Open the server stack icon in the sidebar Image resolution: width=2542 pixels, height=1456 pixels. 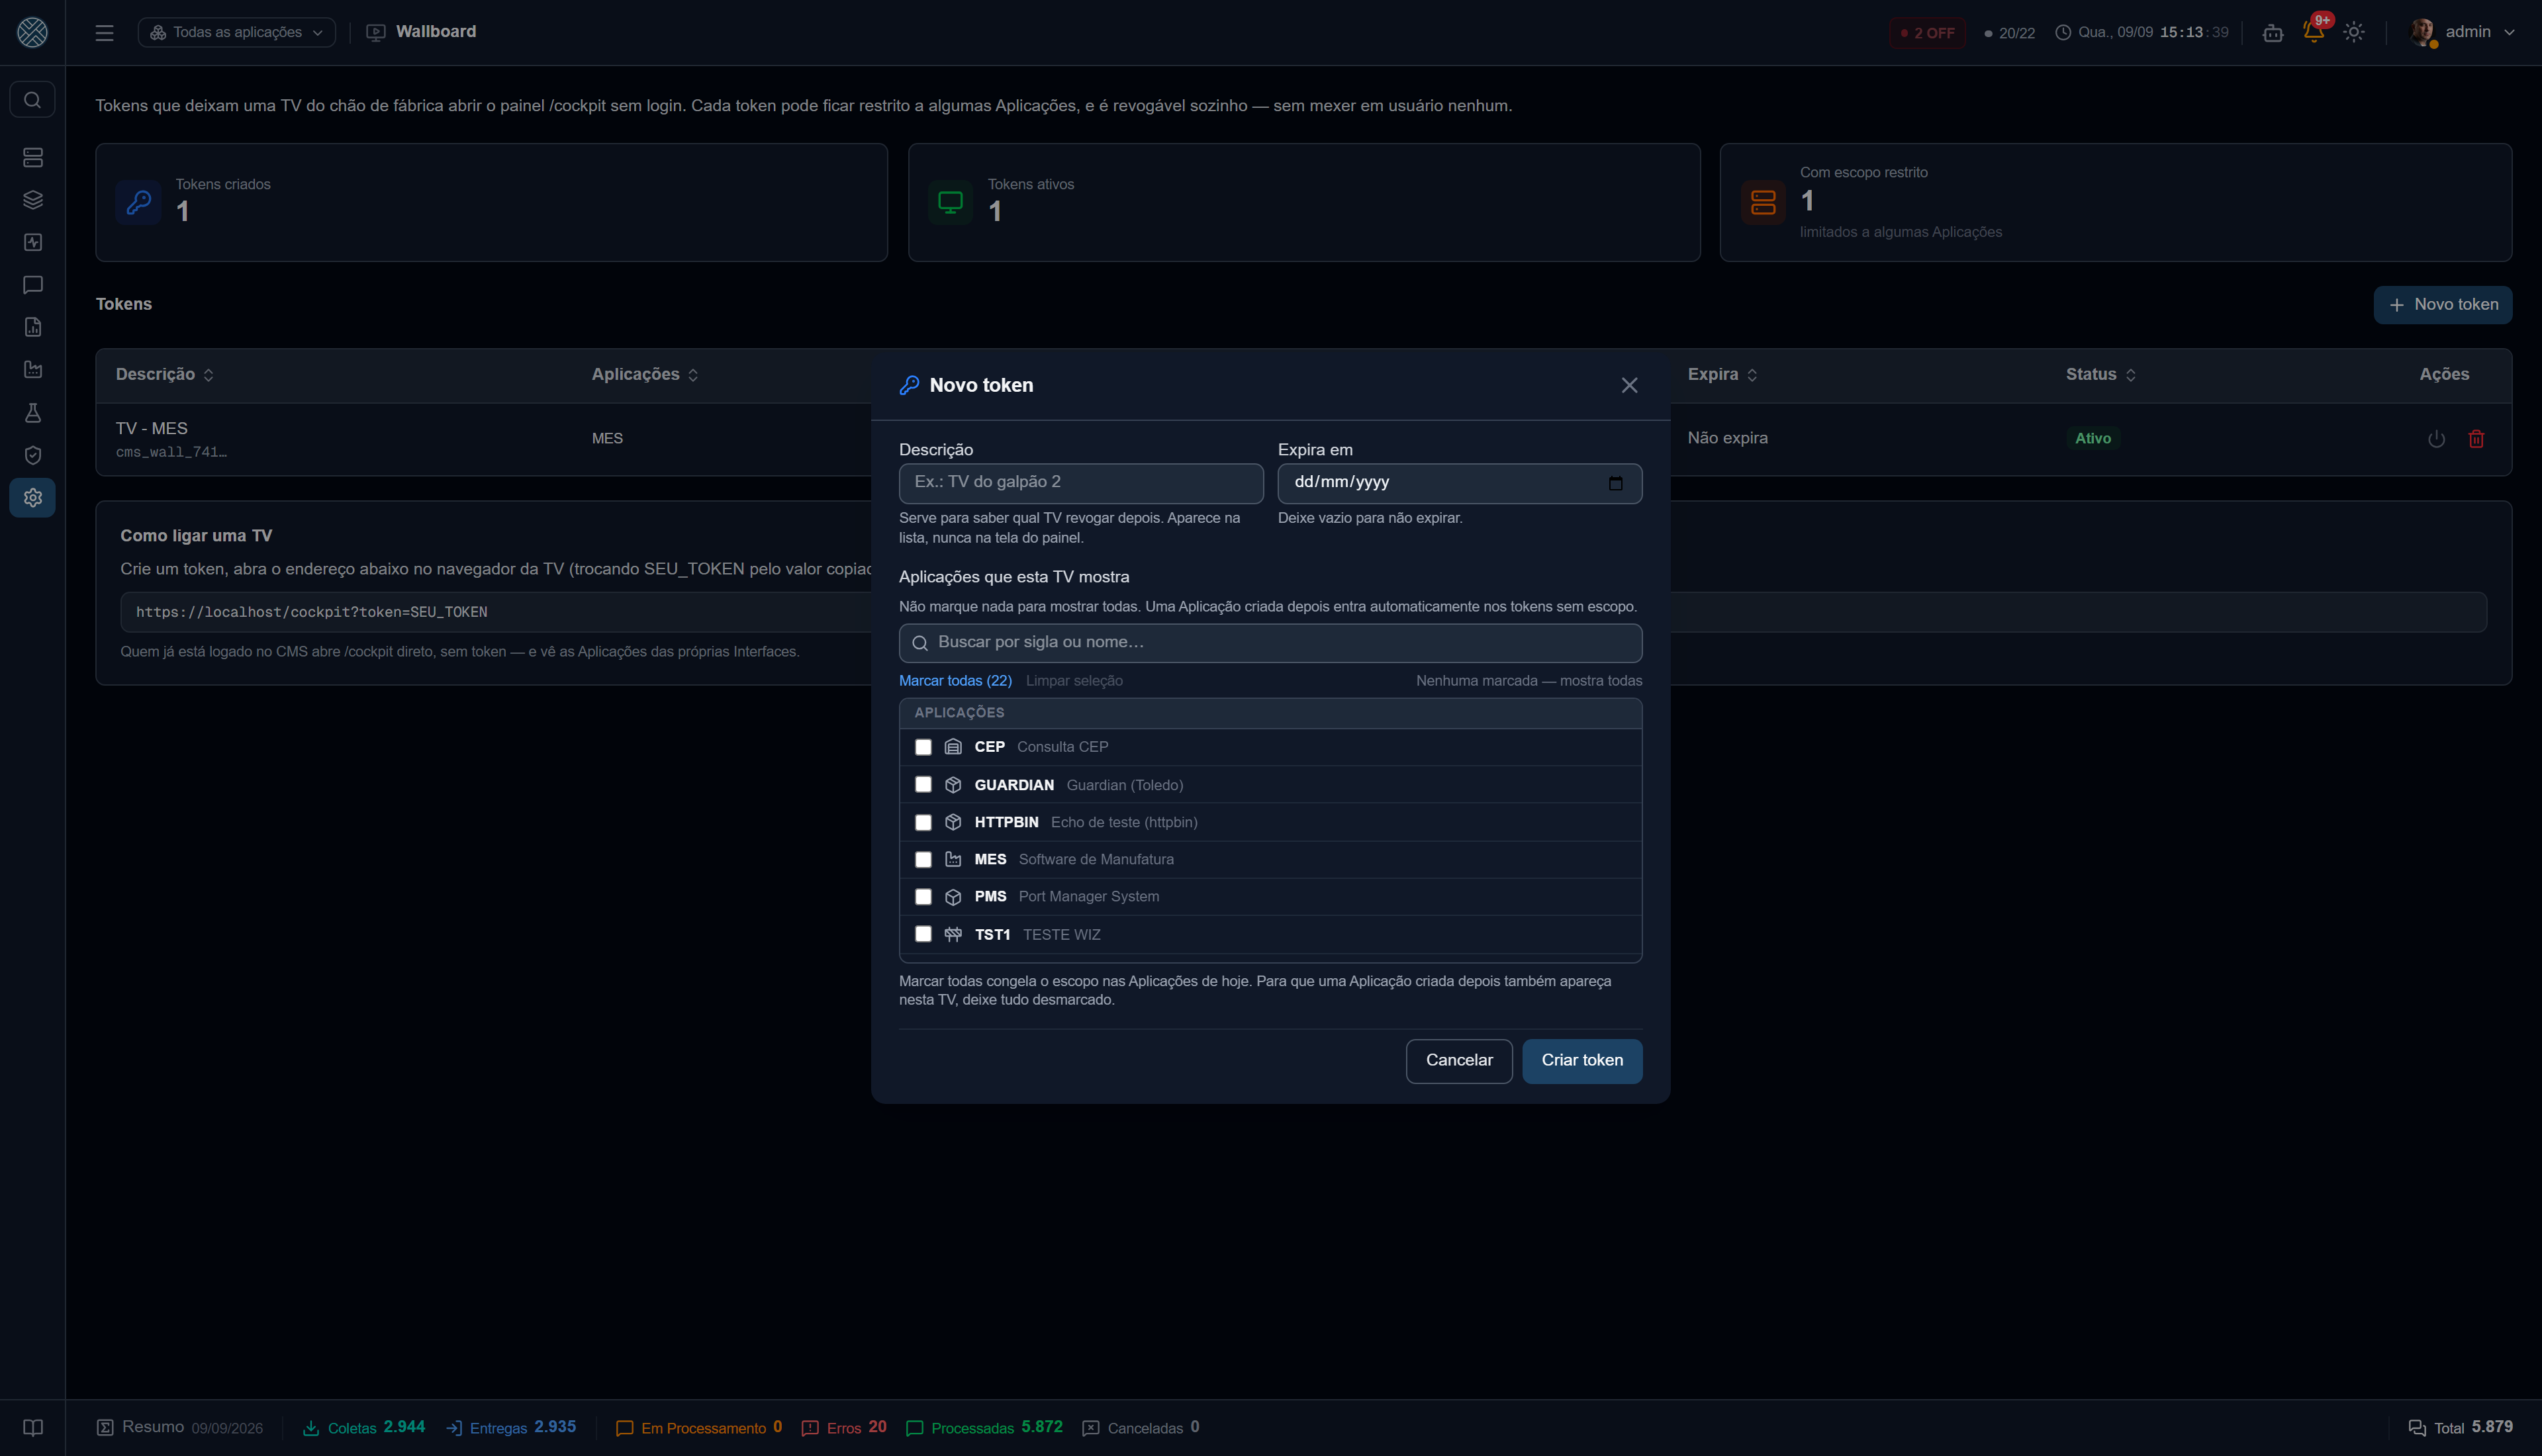(32, 158)
